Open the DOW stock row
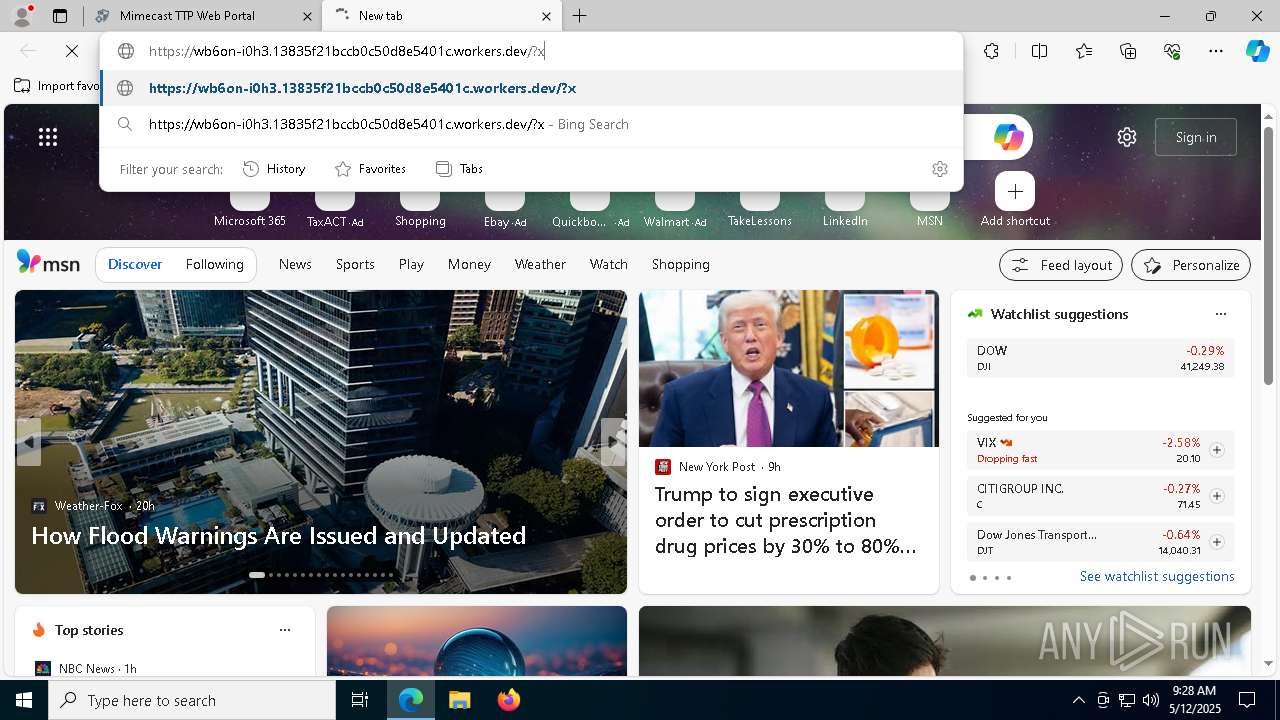Image resolution: width=1280 pixels, height=720 pixels. click(1101, 358)
